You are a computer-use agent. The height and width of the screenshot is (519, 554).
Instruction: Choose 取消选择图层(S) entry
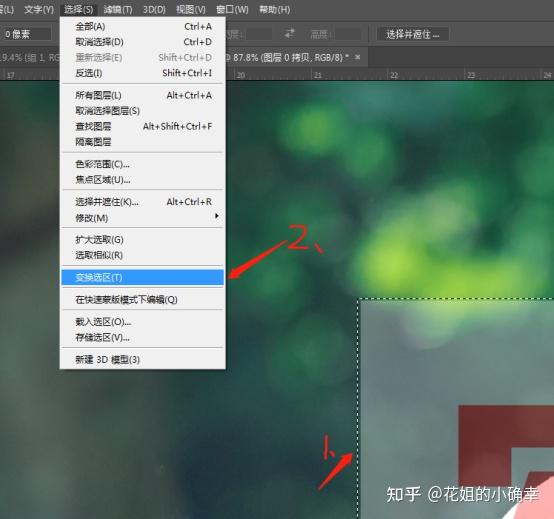tap(143, 111)
